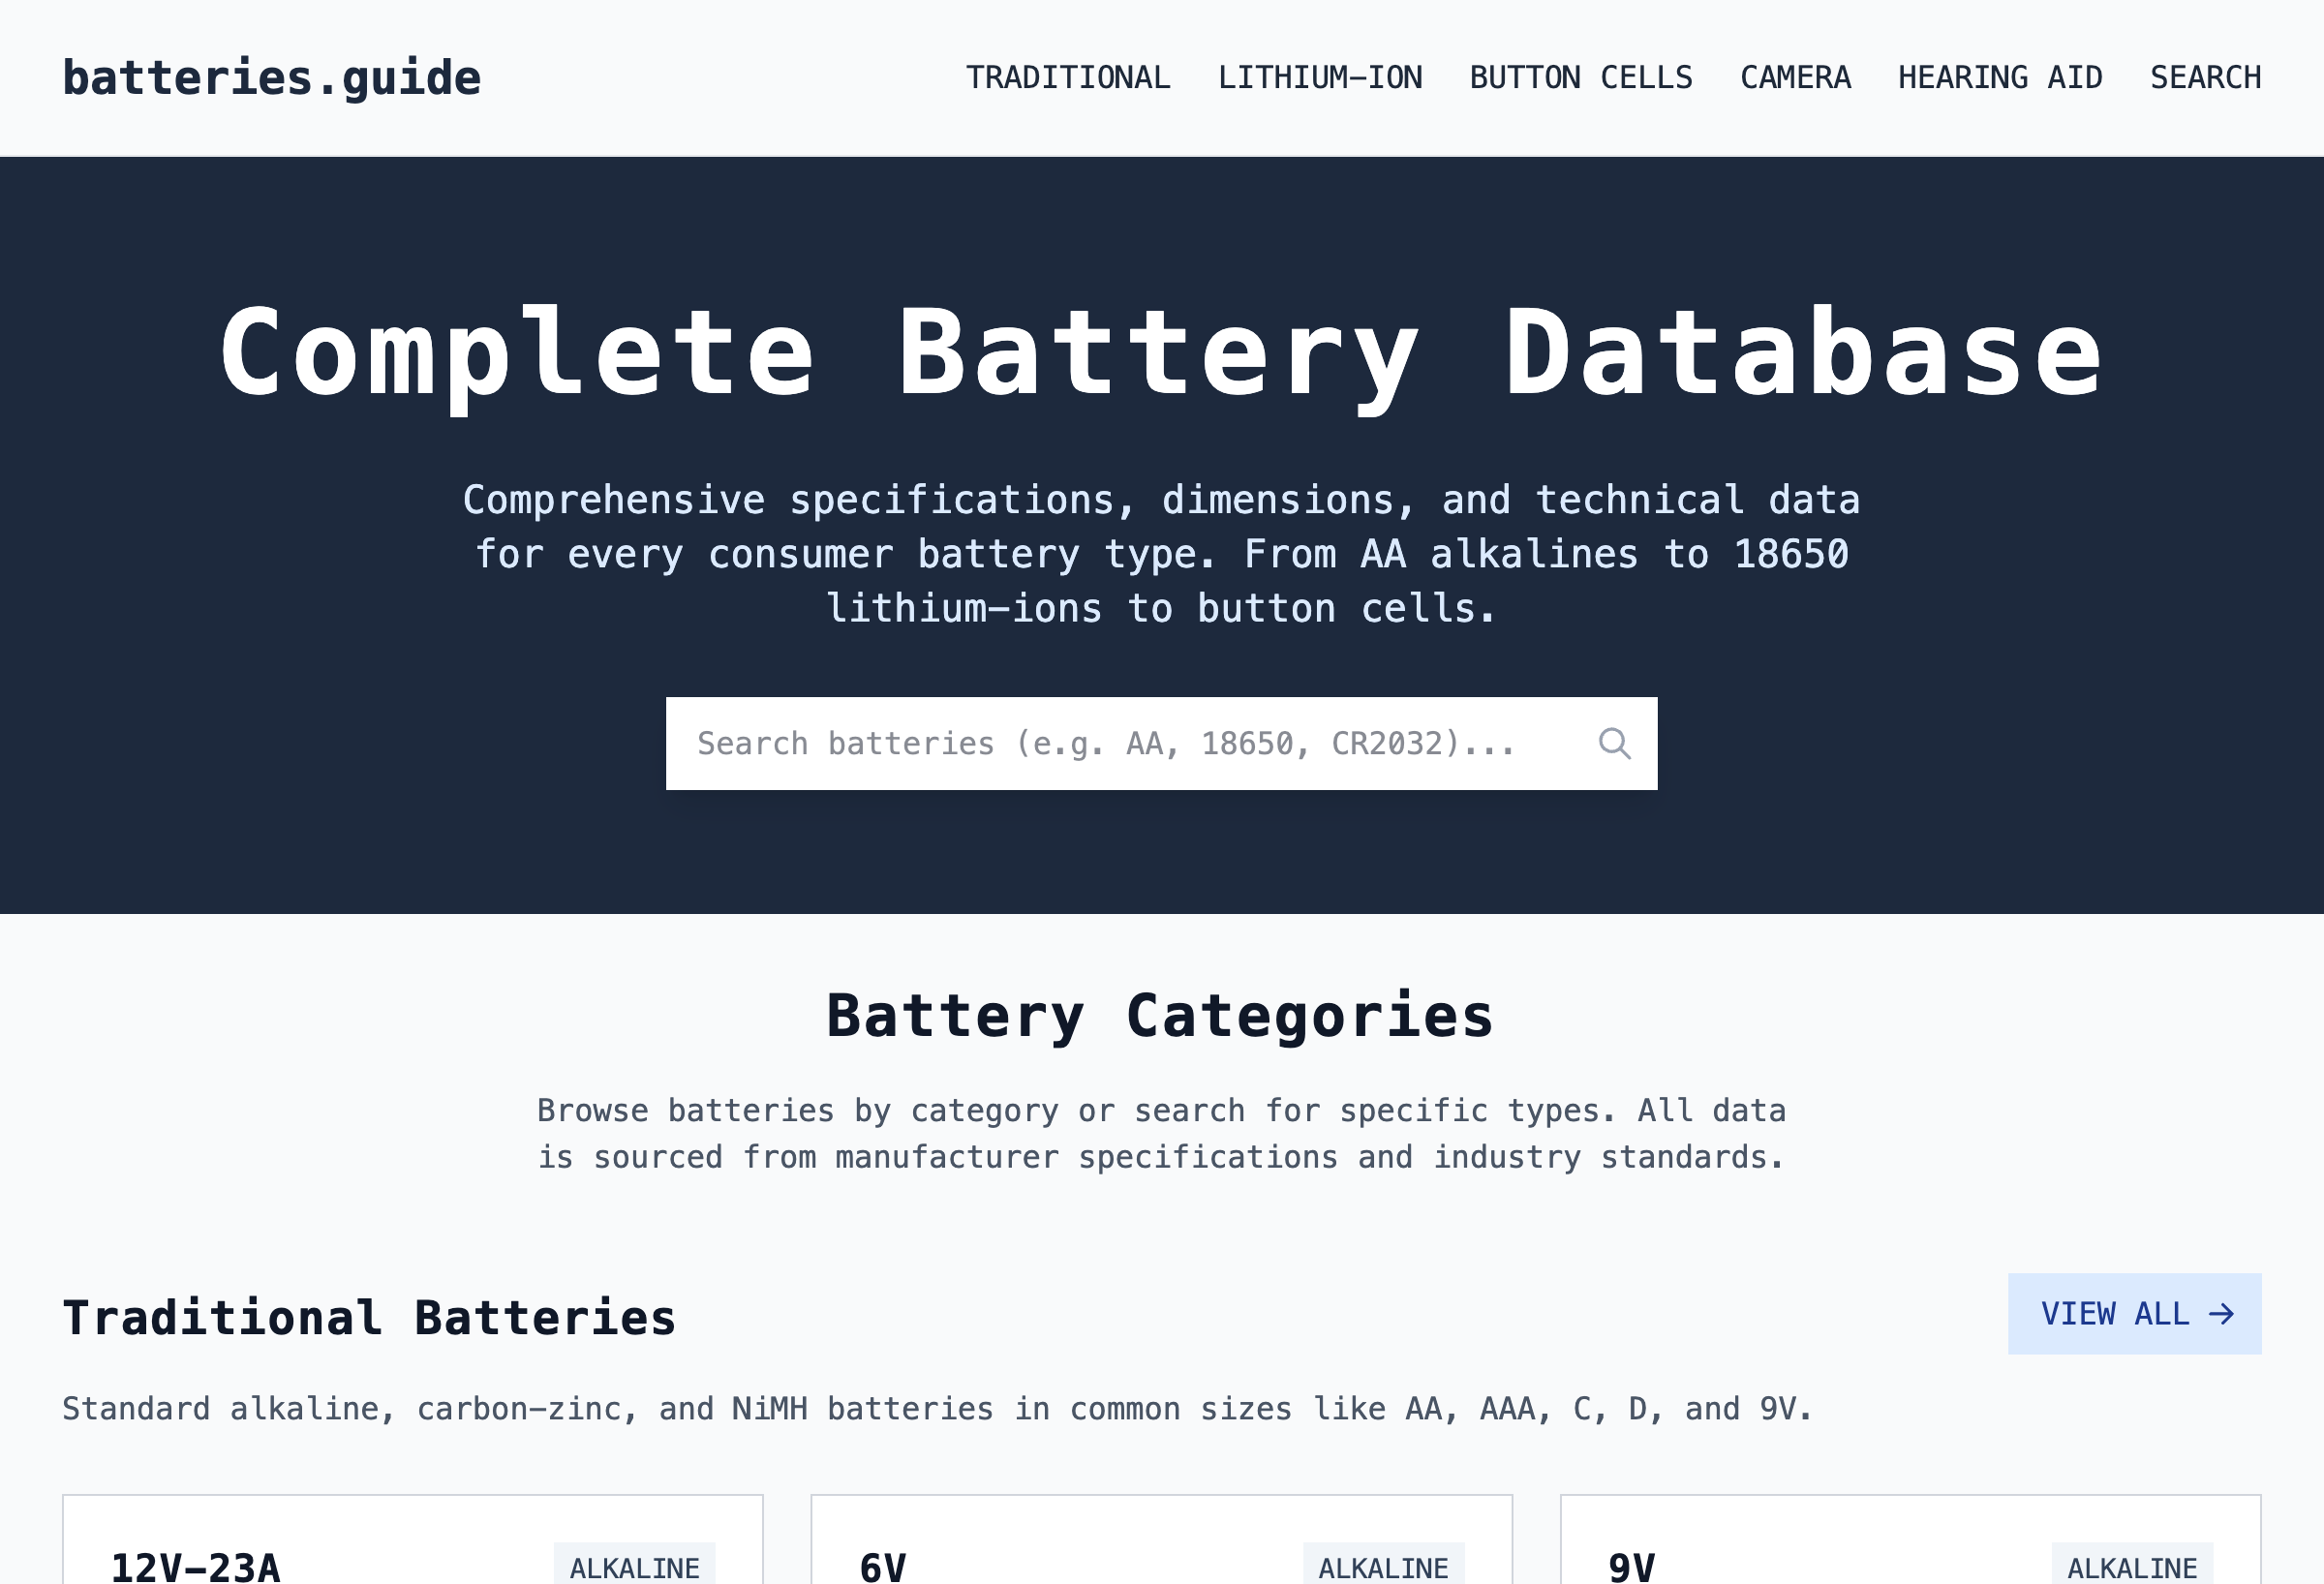Image resolution: width=2324 pixels, height=1584 pixels.
Task: Click the ALKALINE badge on 12V-23A
Action: pos(635,1565)
